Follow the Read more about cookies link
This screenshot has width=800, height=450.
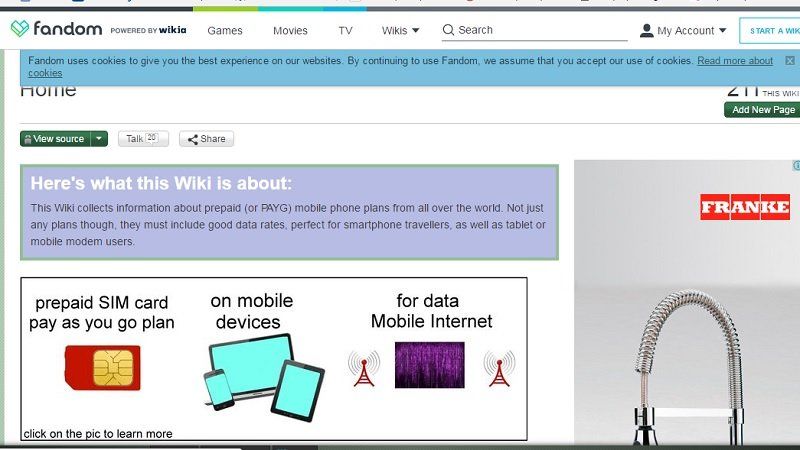click(734, 61)
